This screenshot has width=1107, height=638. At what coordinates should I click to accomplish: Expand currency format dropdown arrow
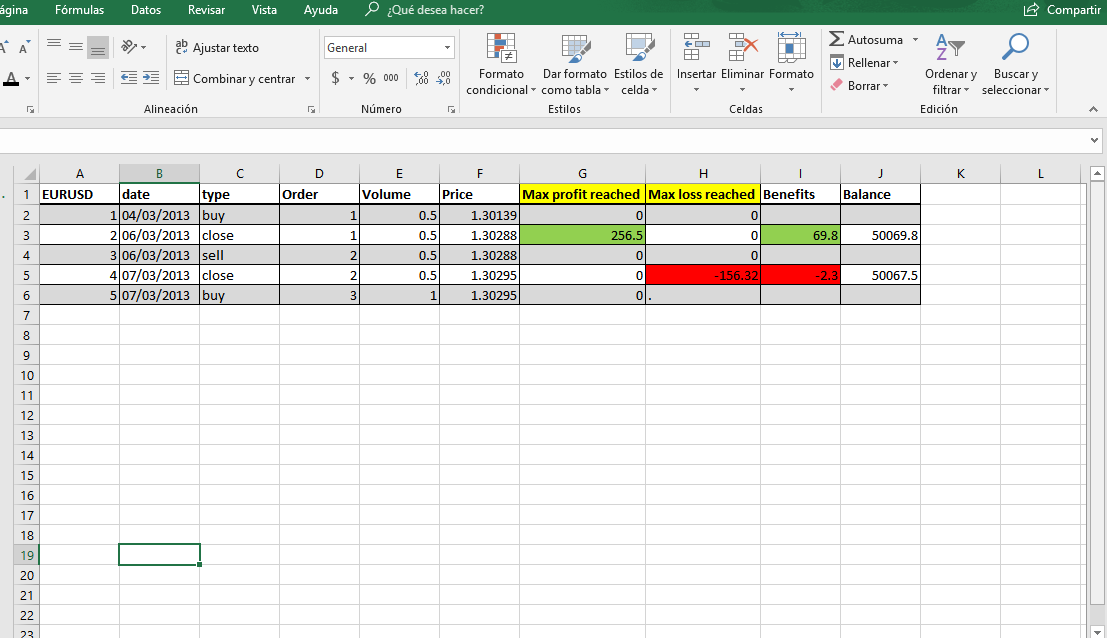pyautogui.click(x=351, y=78)
